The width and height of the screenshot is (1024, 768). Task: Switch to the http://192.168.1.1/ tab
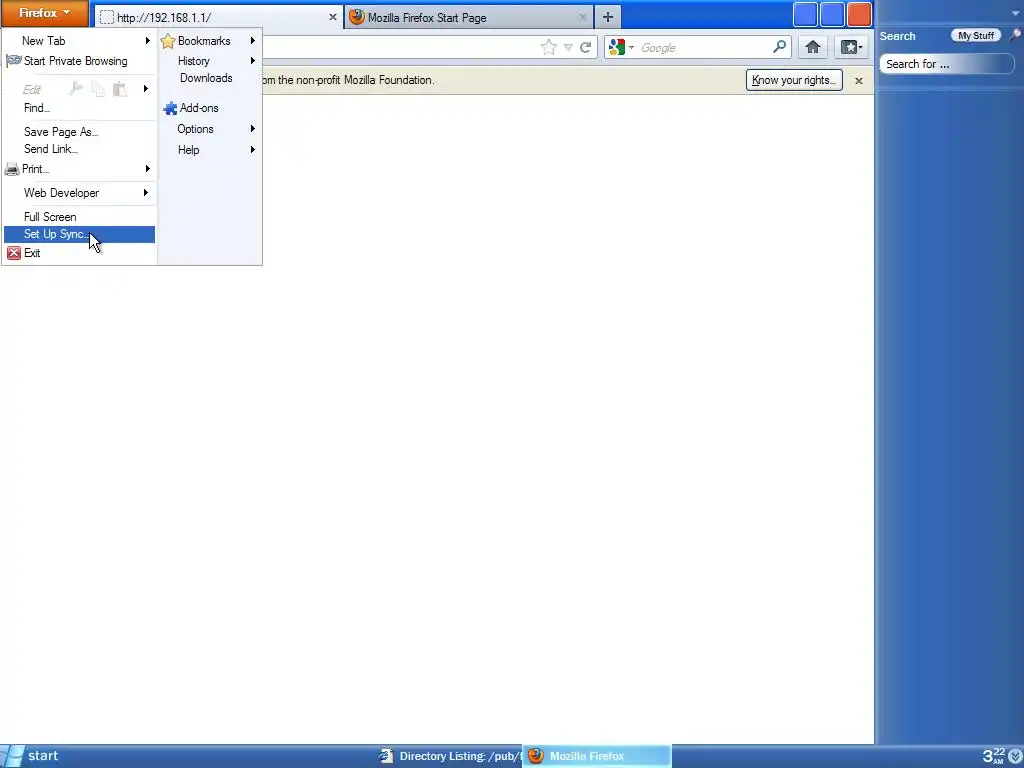pos(218,17)
